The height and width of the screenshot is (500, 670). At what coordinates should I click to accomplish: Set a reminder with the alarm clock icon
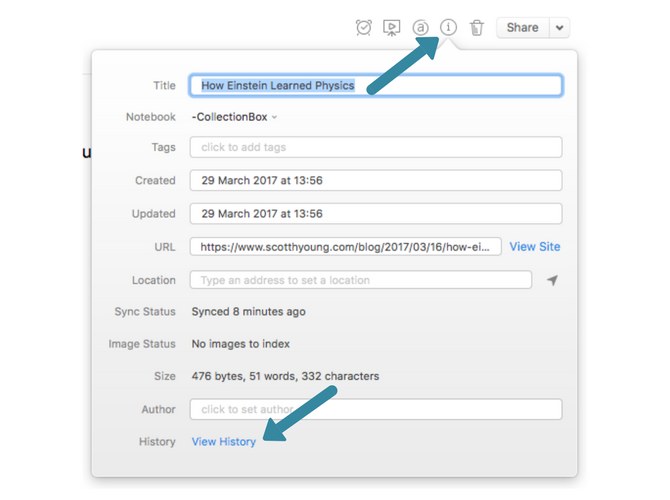tap(364, 28)
